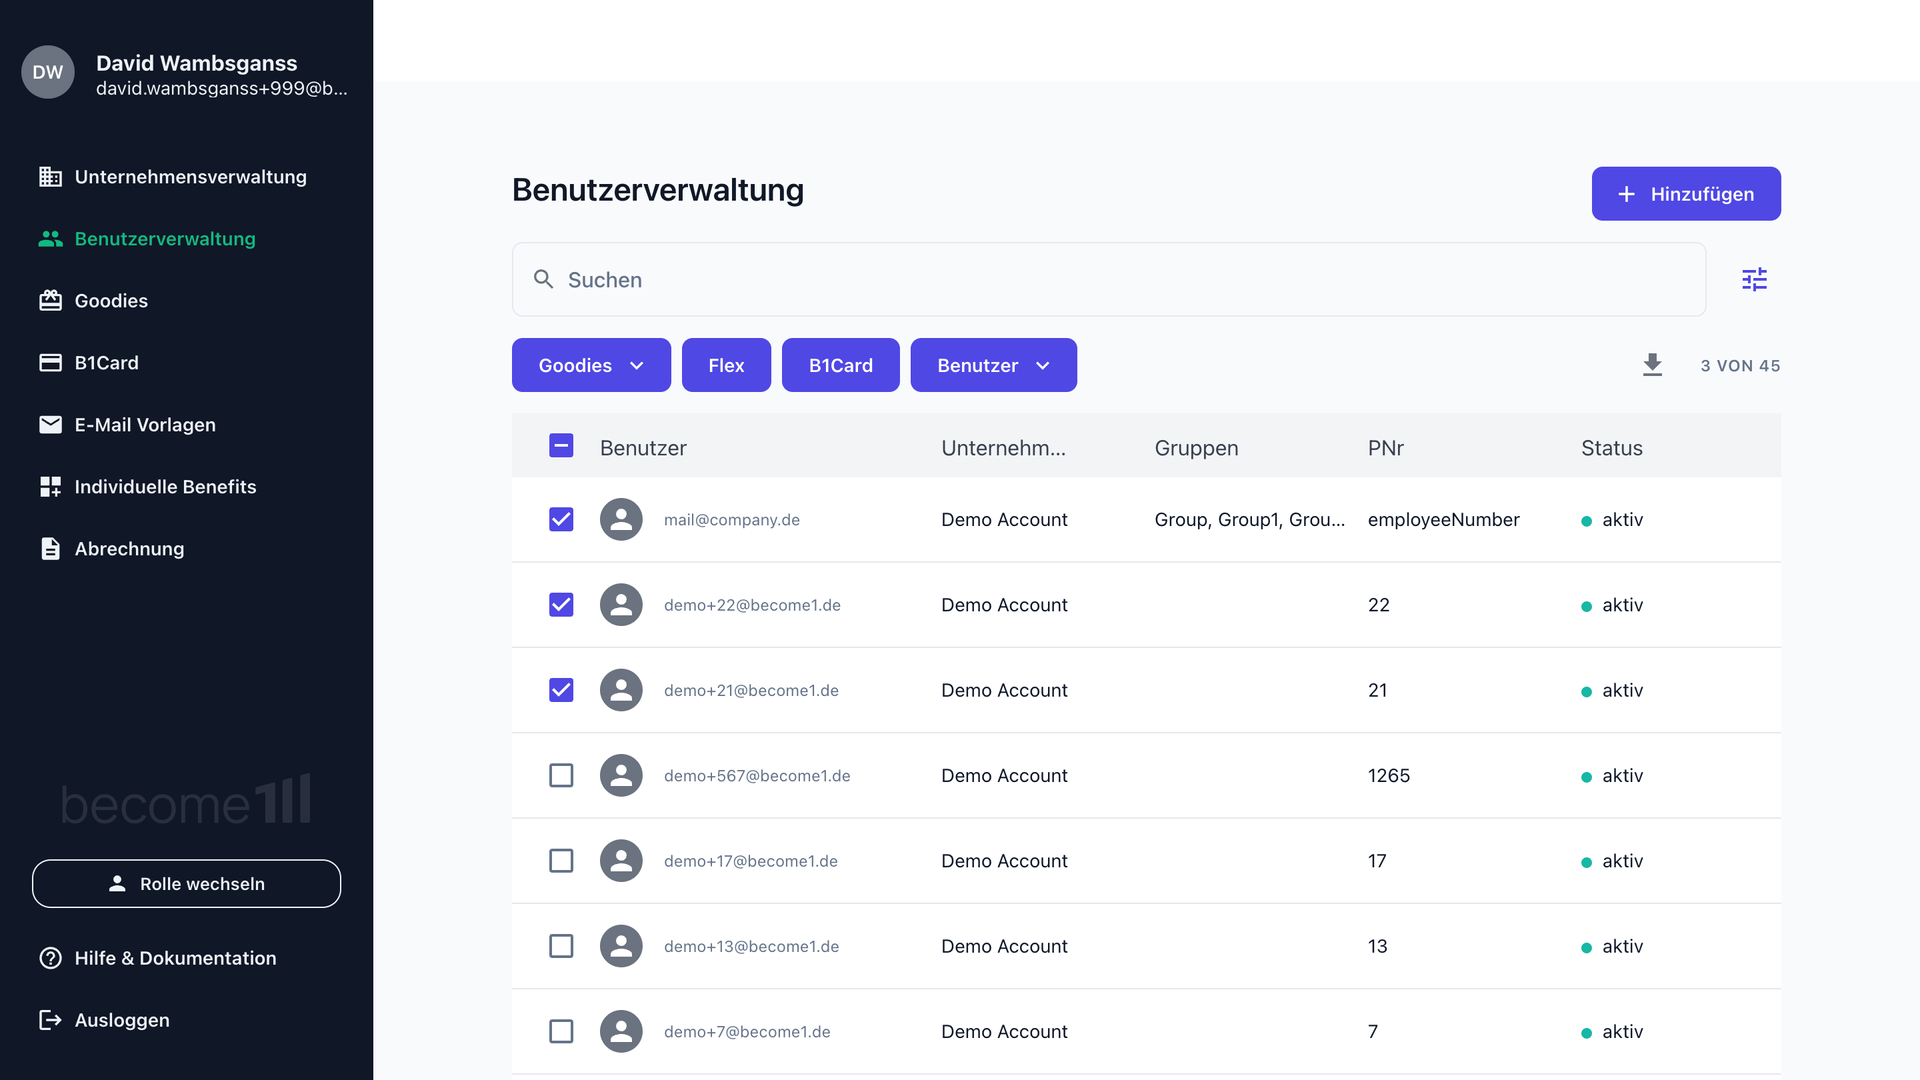
Task: Open the Unternehmensverwaltung building icon
Action: point(50,177)
